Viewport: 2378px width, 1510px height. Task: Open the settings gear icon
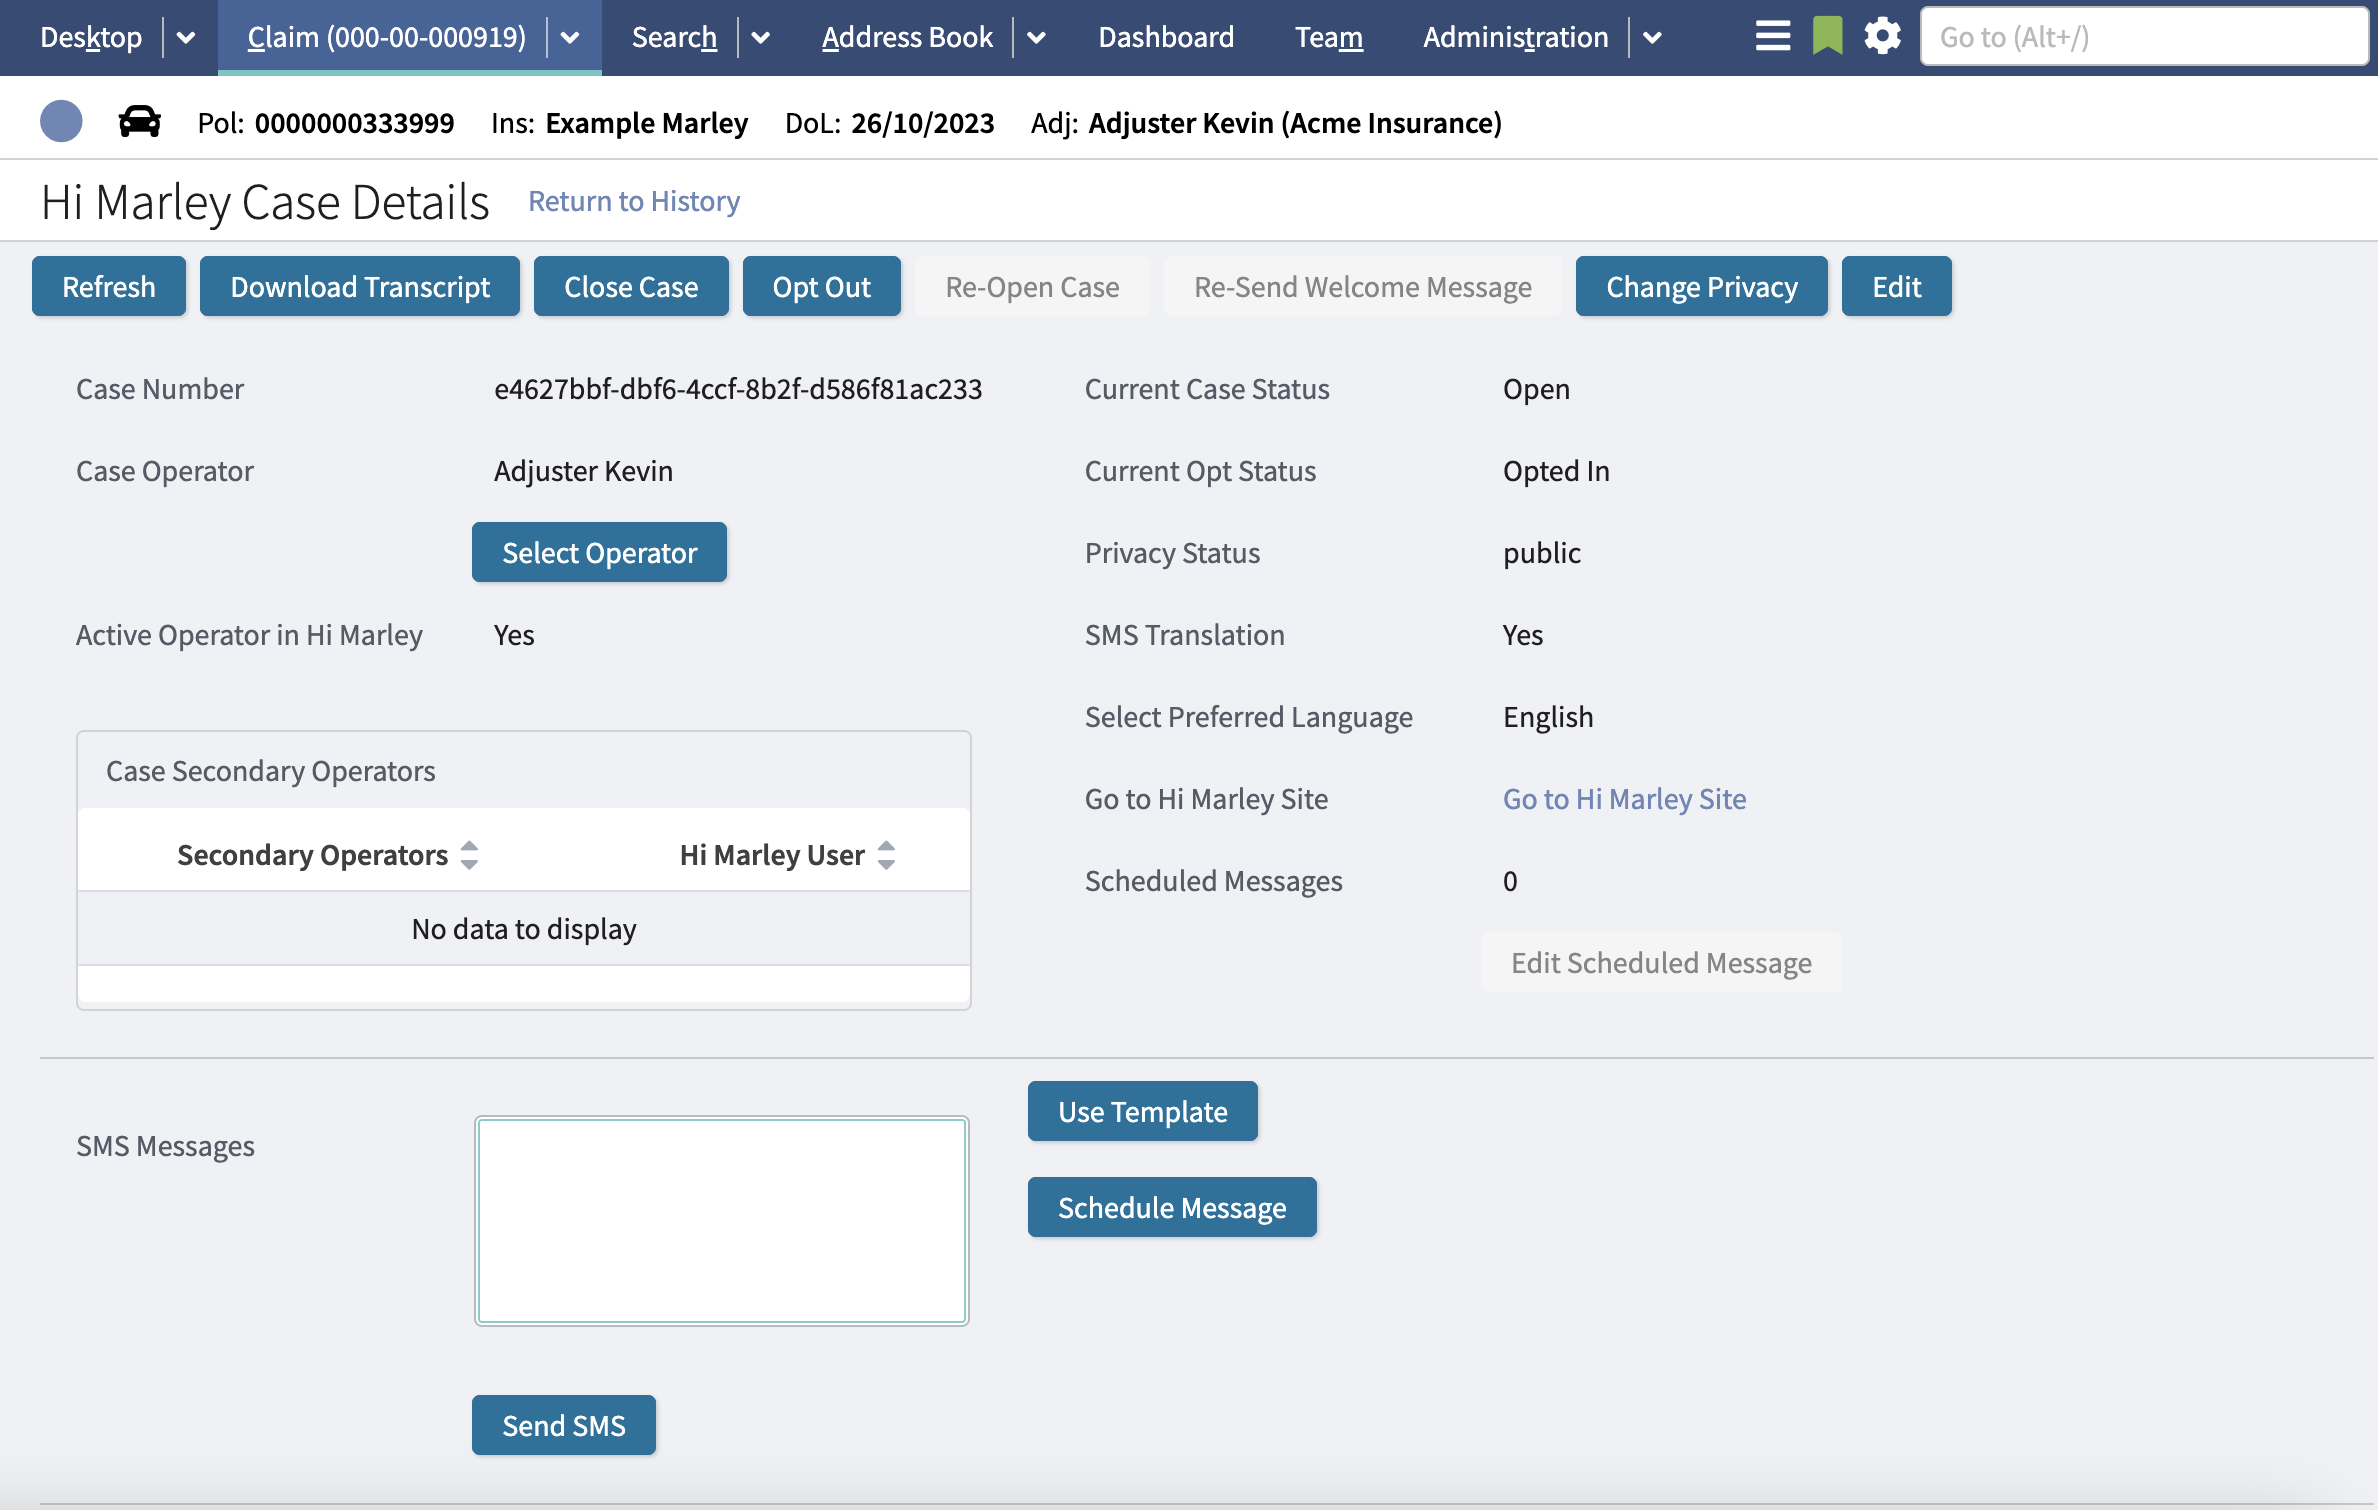pos(1882,37)
